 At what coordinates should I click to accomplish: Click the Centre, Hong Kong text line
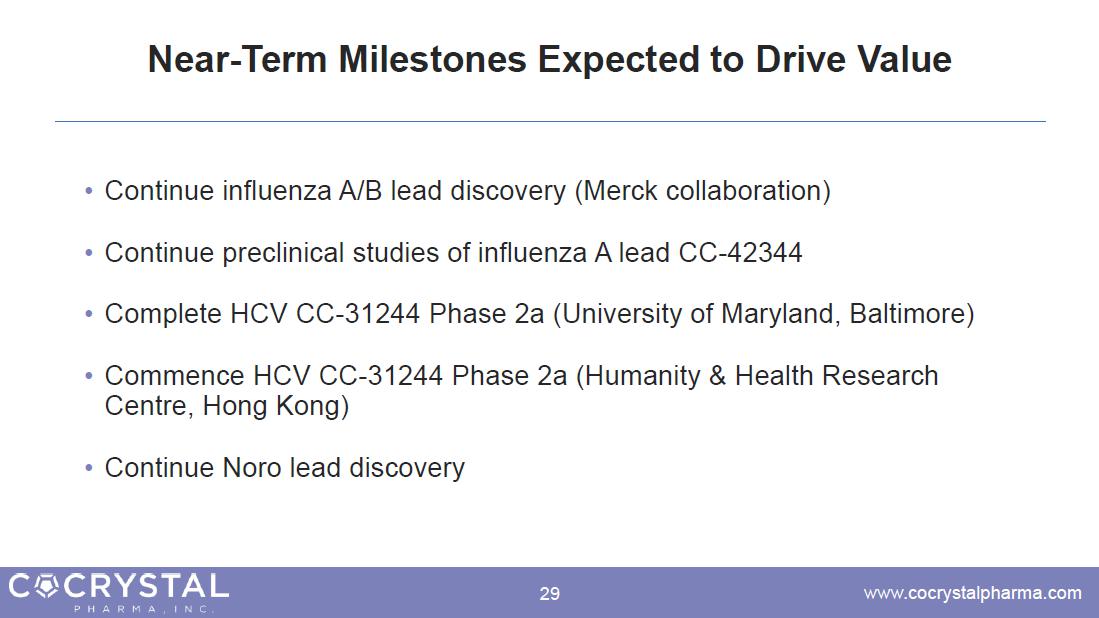tap(226, 406)
